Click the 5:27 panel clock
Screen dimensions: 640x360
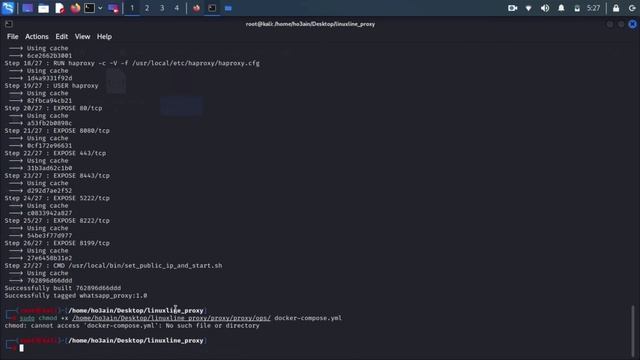tap(593, 8)
